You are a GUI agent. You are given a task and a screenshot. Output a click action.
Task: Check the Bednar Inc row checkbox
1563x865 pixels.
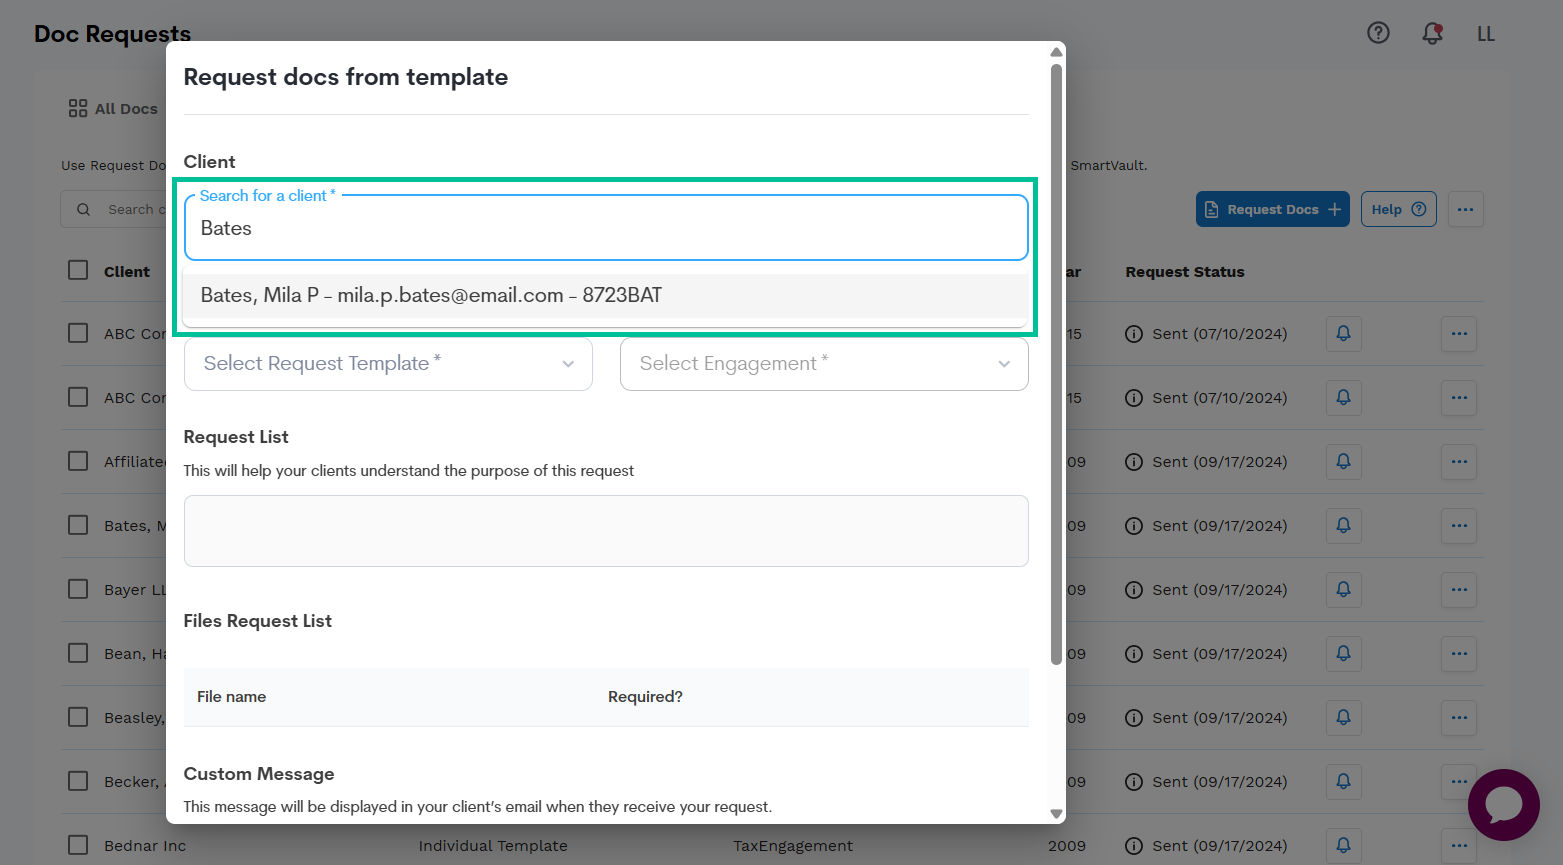tap(78, 845)
